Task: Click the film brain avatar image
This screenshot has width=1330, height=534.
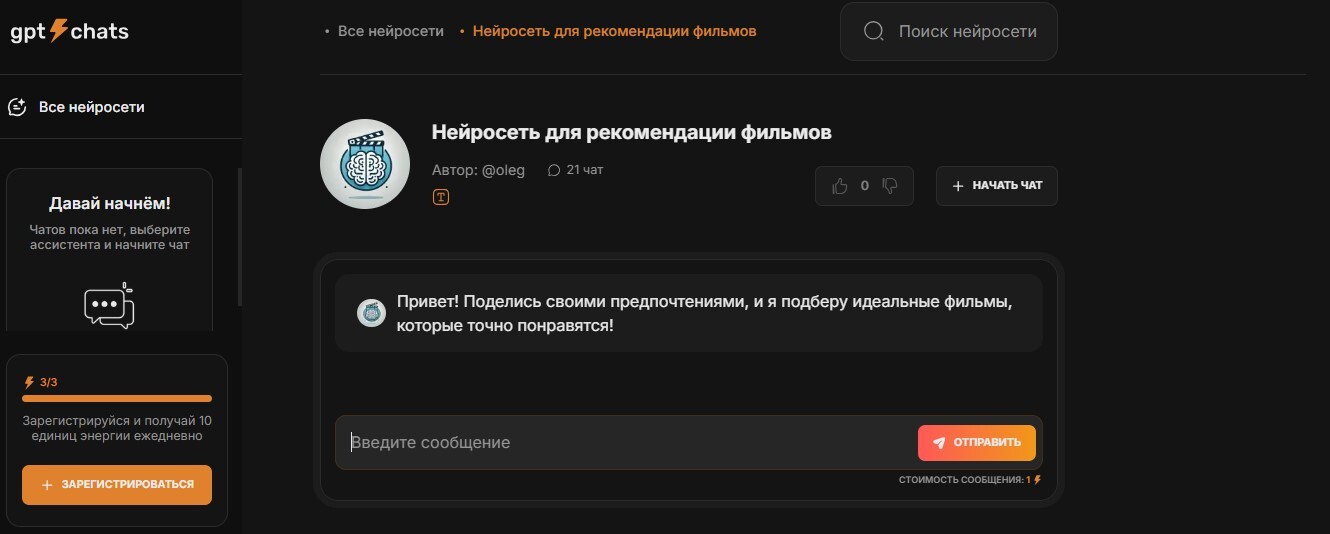Action: [365, 164]
